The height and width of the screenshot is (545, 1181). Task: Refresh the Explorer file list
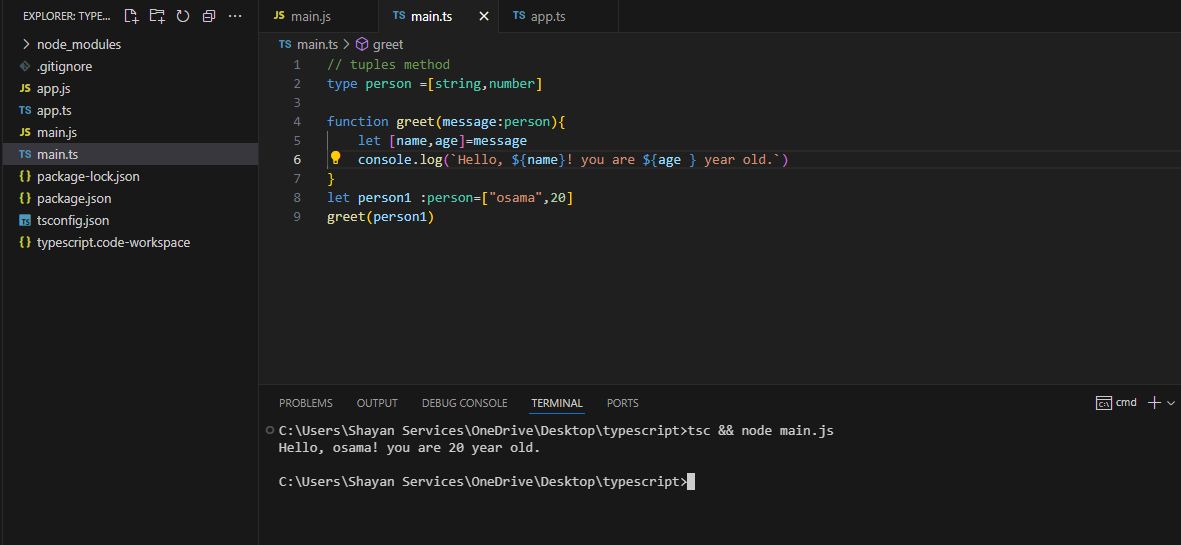tap(183, 16)
